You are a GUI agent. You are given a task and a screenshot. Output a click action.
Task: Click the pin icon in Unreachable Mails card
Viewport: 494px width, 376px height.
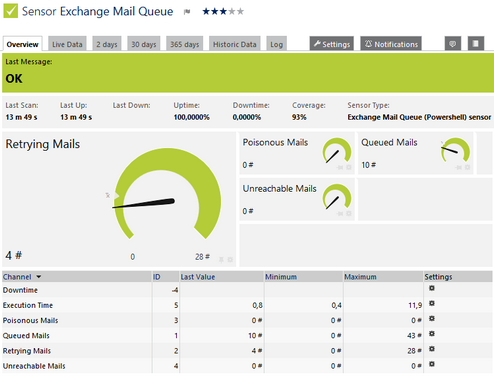click(x=340, y=213)
